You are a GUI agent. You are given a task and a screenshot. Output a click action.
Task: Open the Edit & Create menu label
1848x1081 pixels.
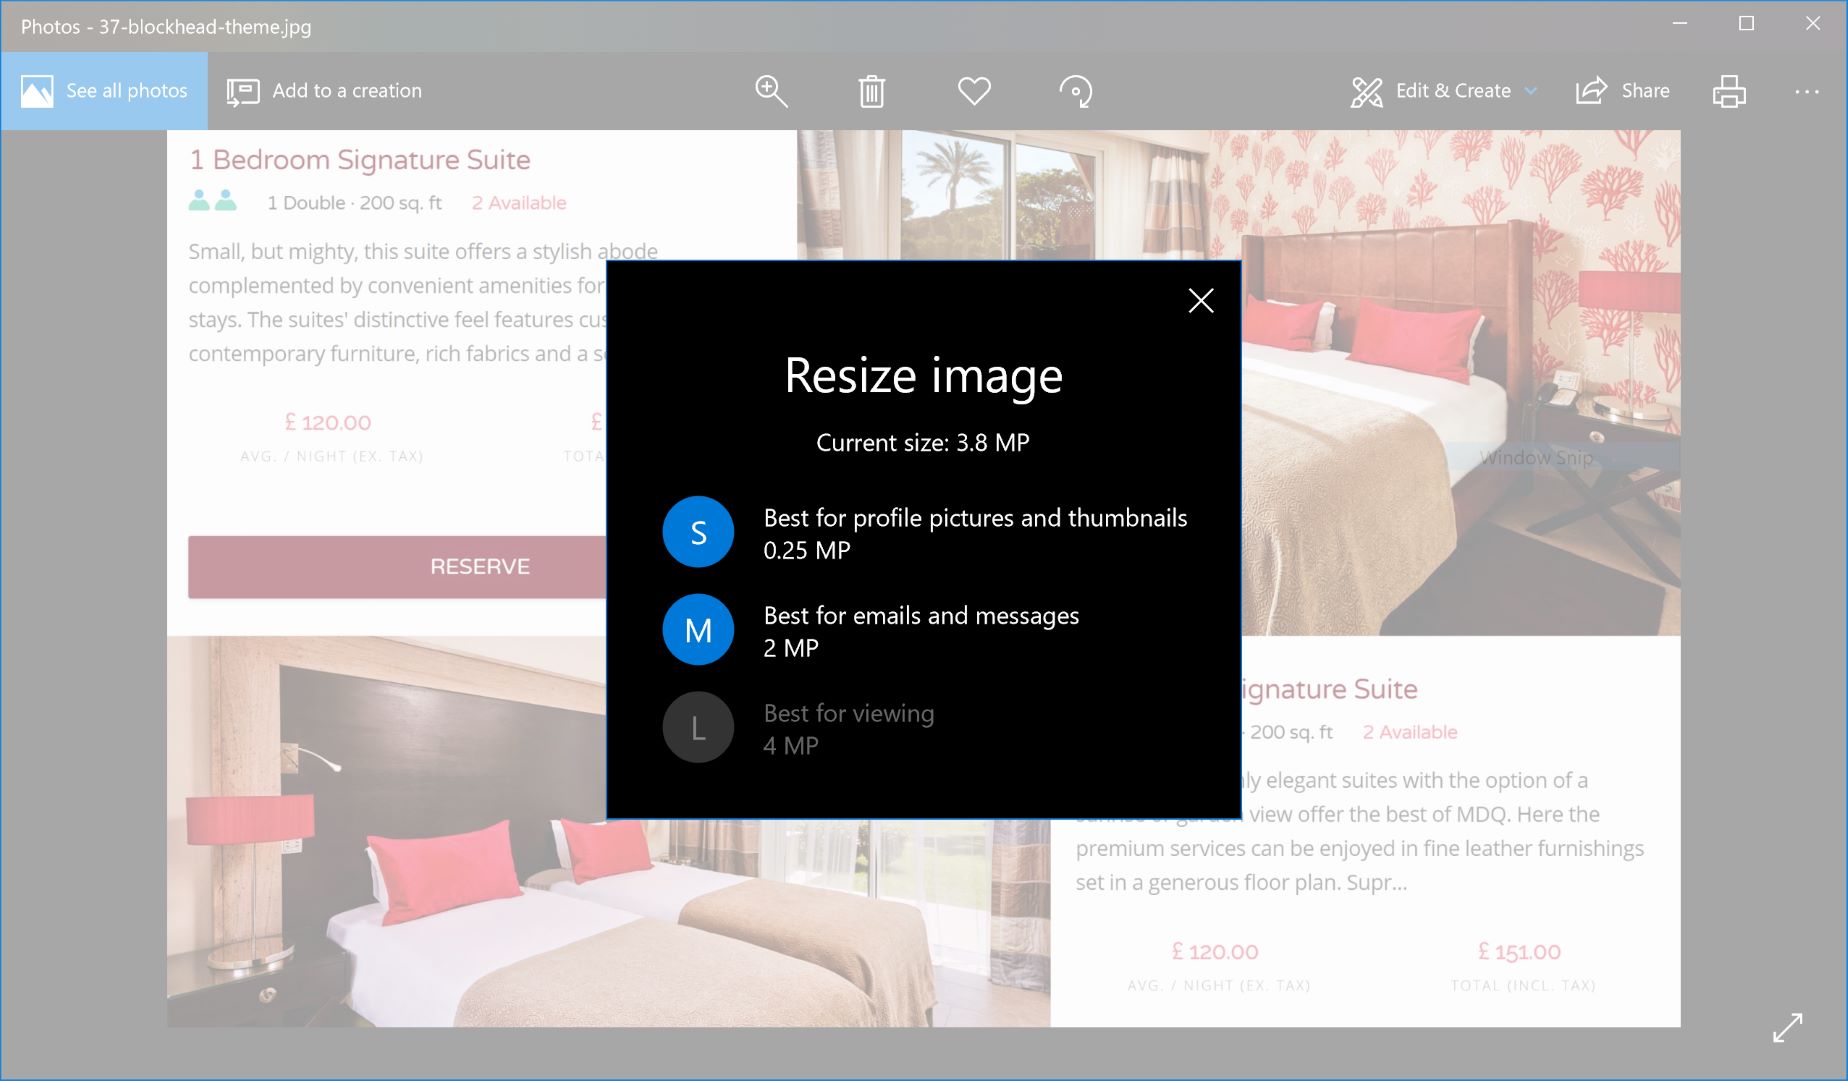click(x=1453, y=91)
